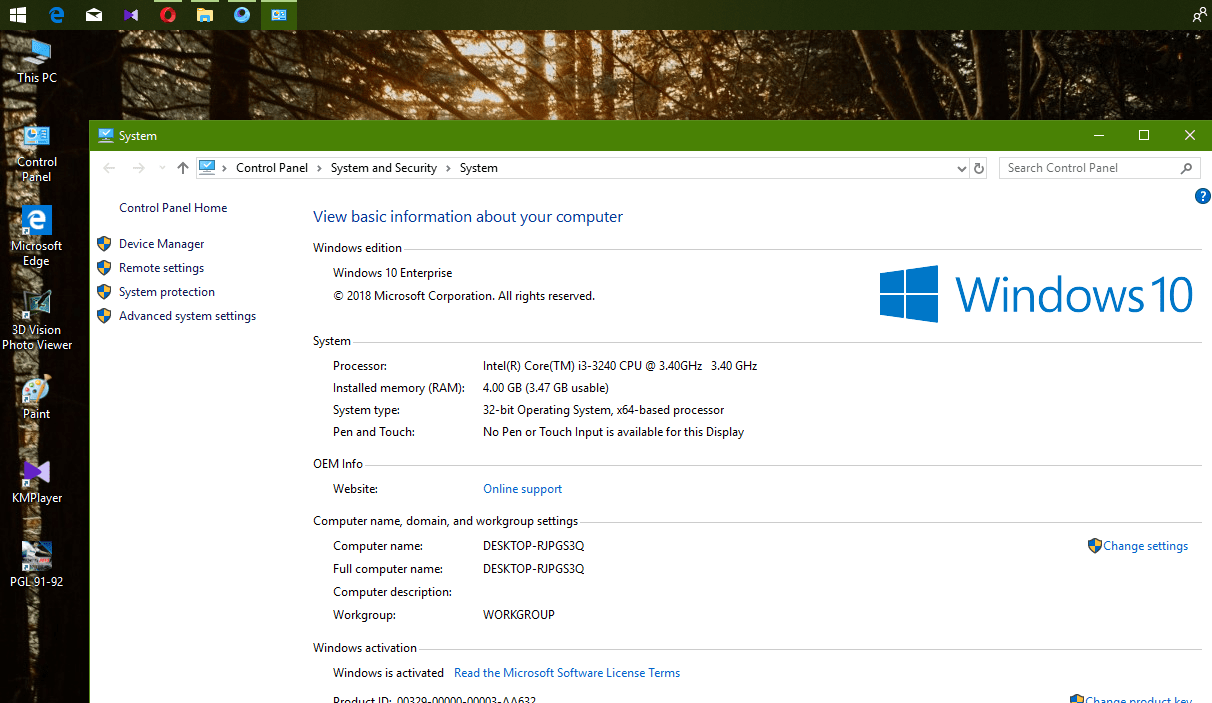
Task: Open KMPlayer from the taskbar
Action: click(x=130, y=15)
